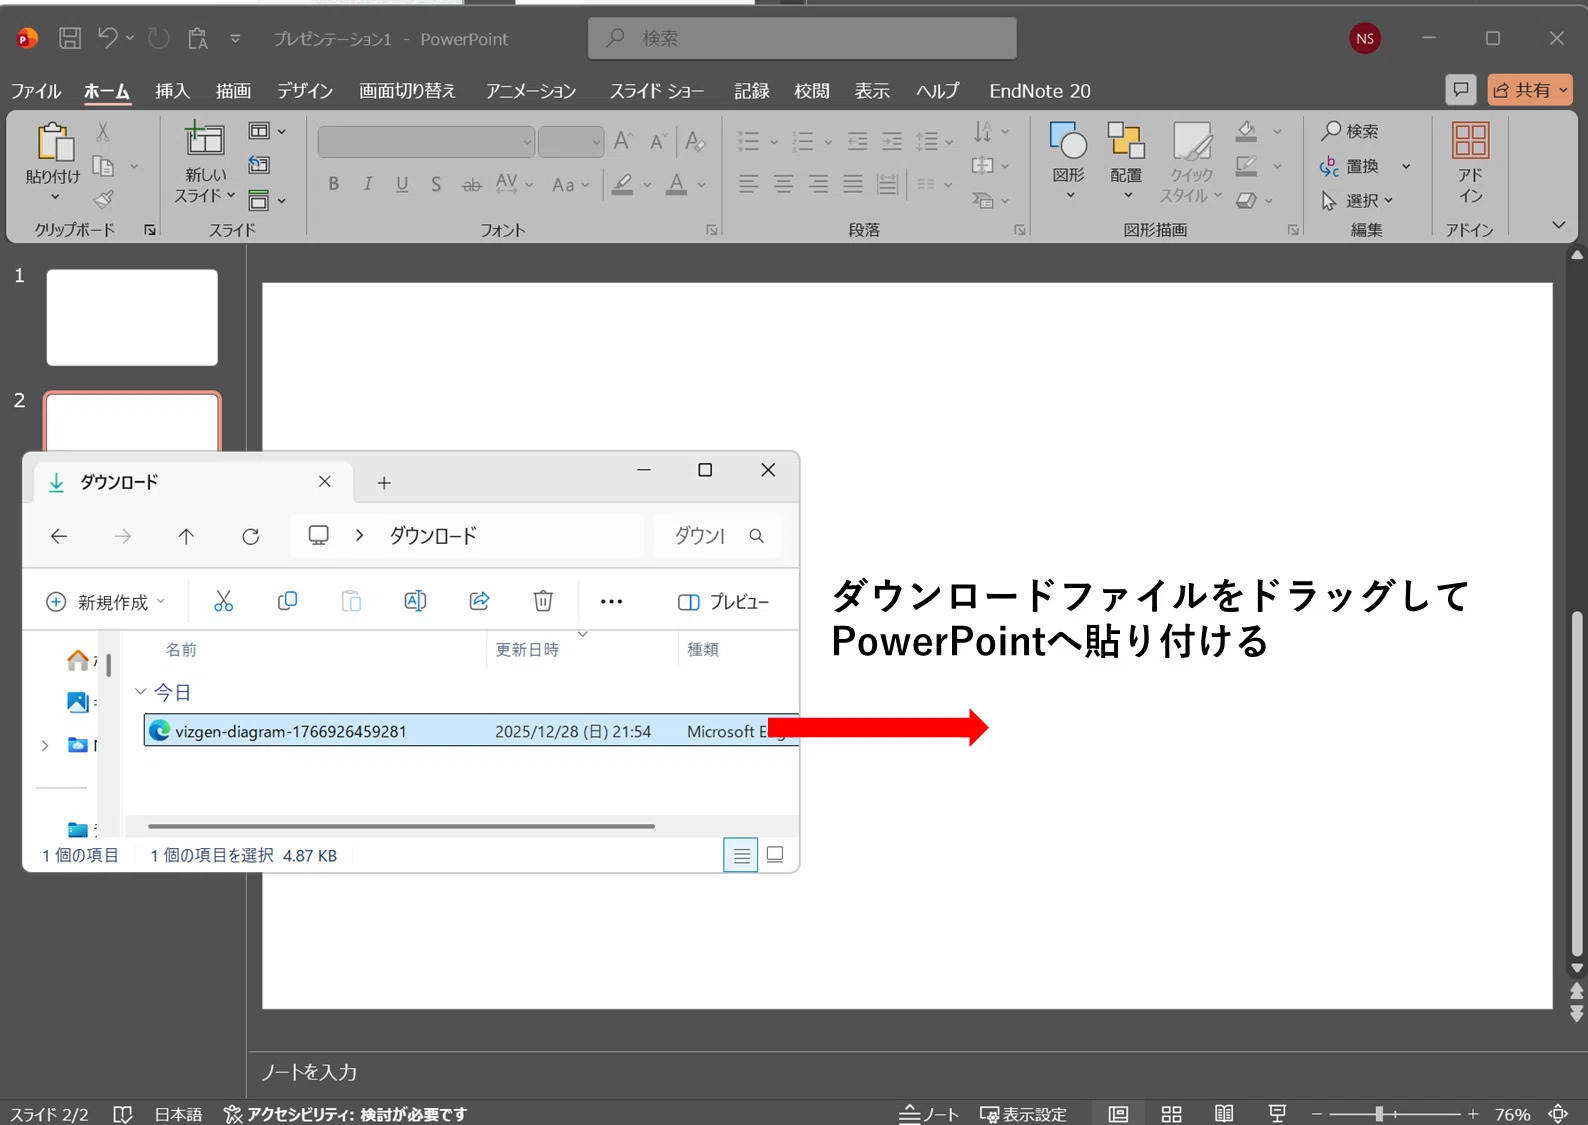Click the Add-ins (アドイン) icon
This screenshot has width=1588, height=1125.
(1470, 162)
